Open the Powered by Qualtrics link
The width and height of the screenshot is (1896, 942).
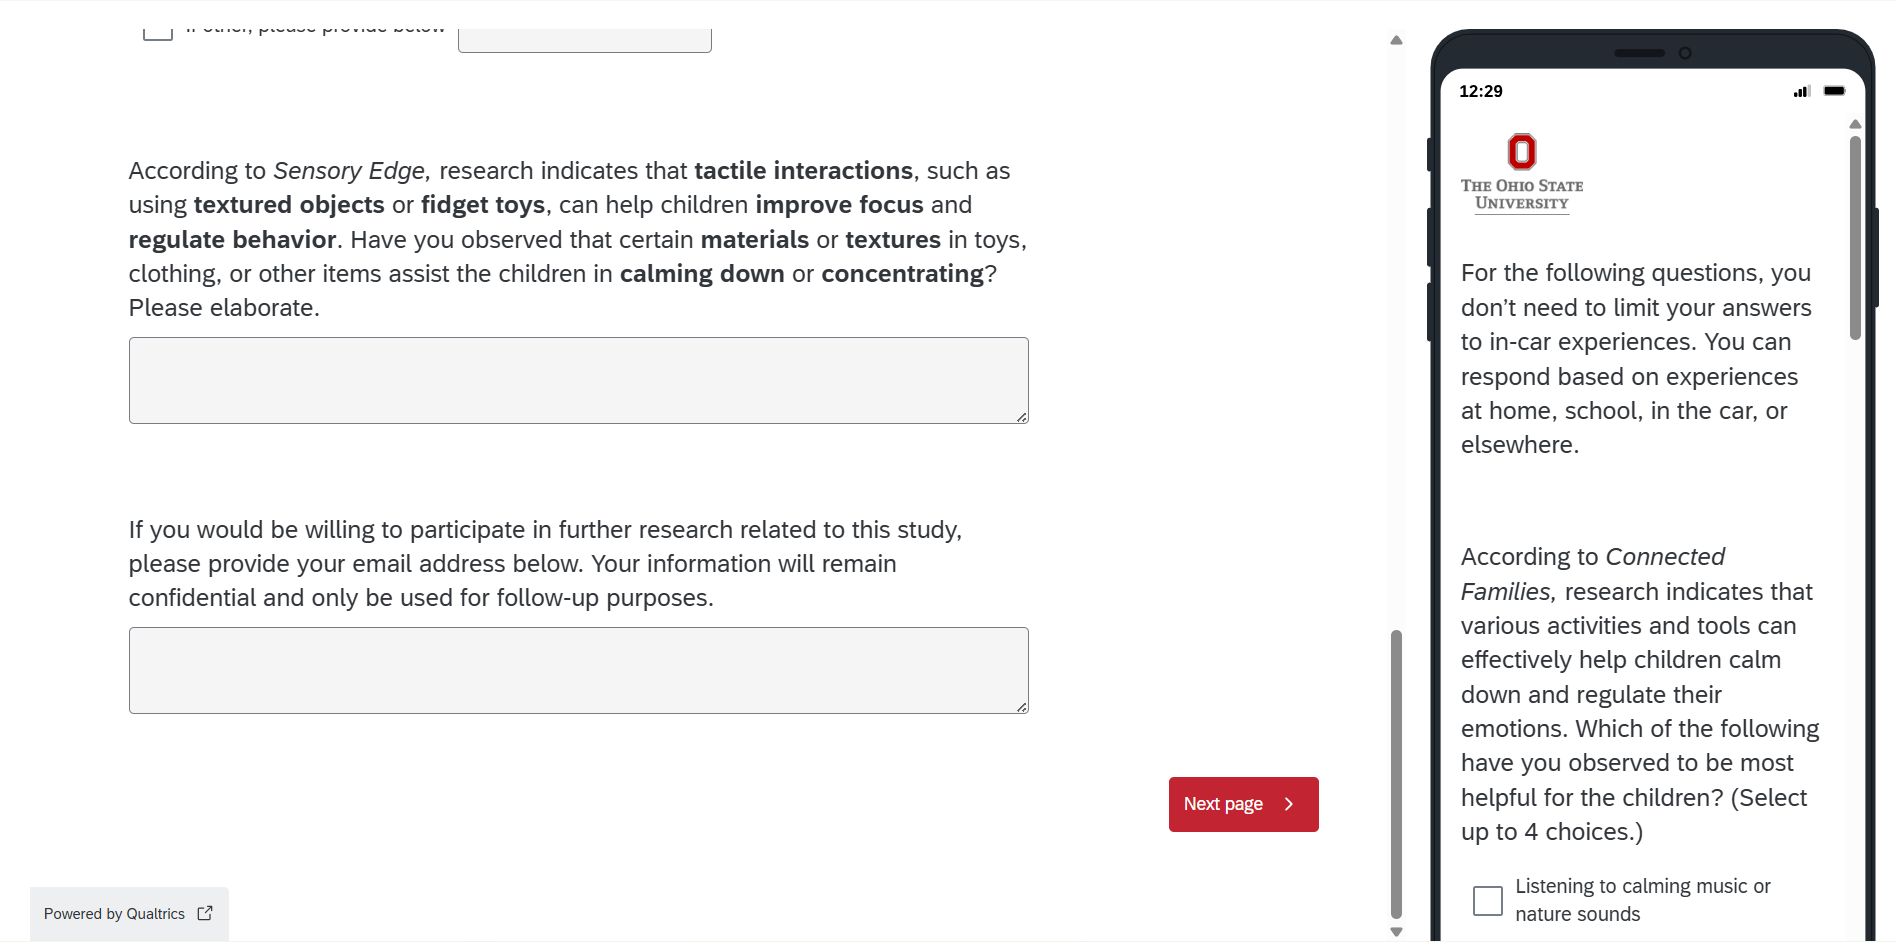click(x=115, y=914)
